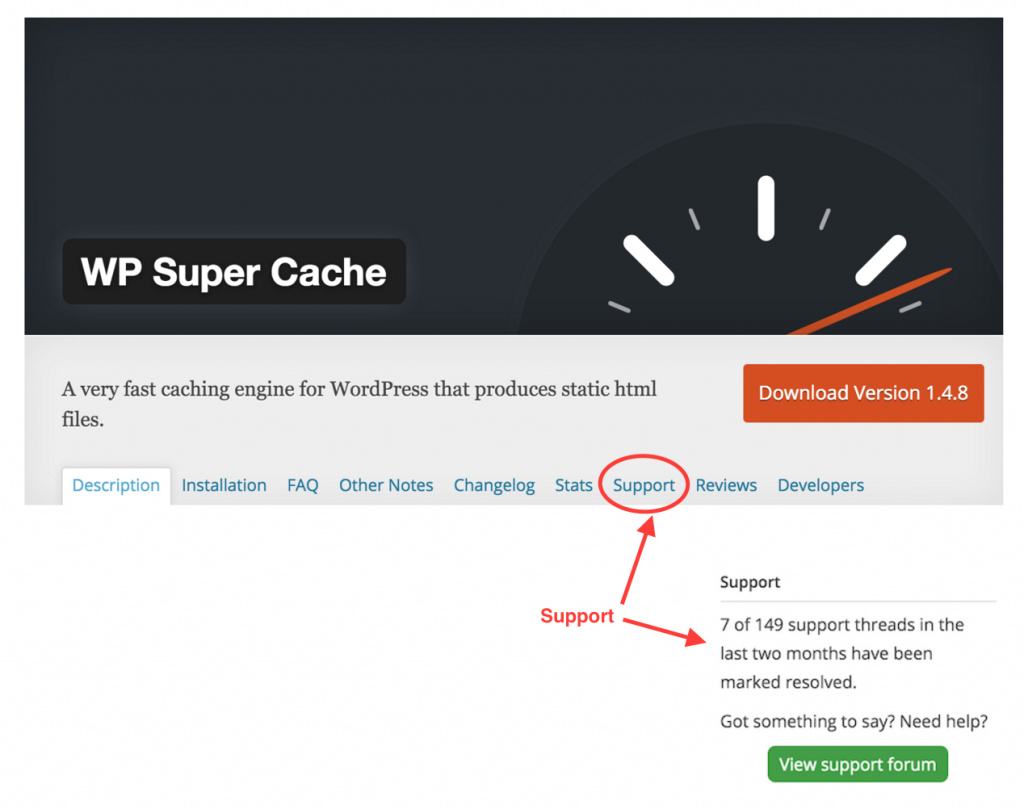Viewport: 1024px width, 809px height.
Task: Click the WP Super Cache banner title
Action: 234,272
